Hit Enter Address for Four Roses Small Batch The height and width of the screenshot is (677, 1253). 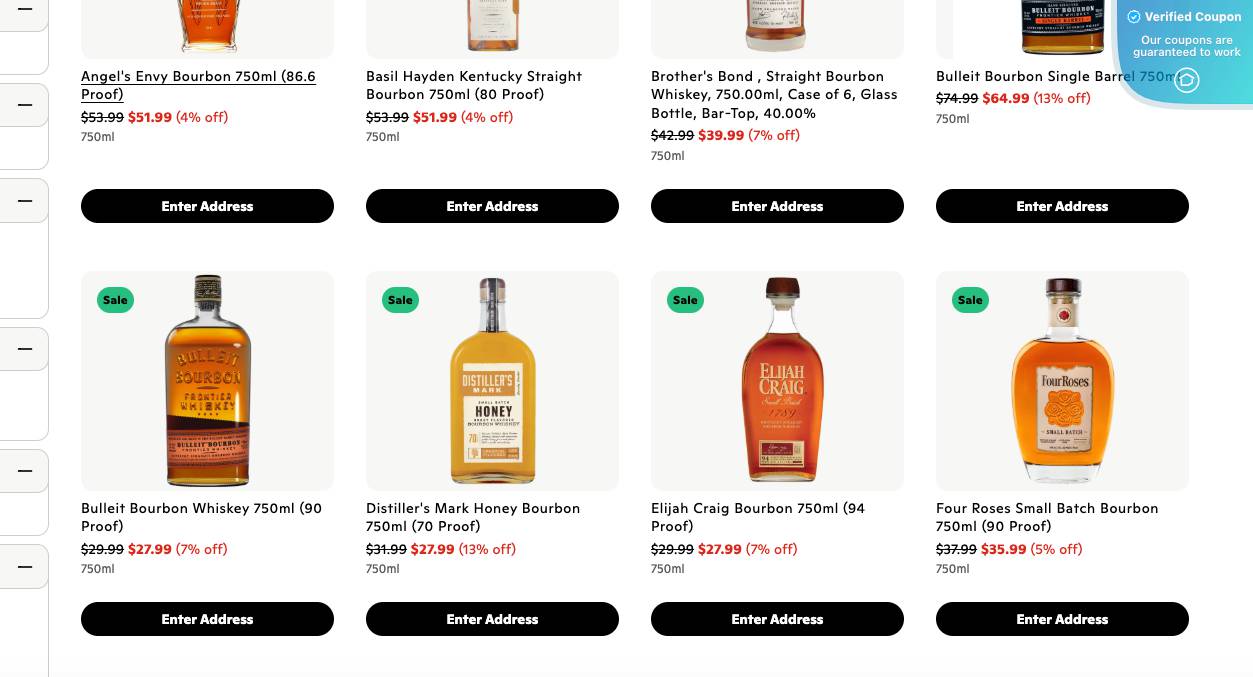point(1062,619)
